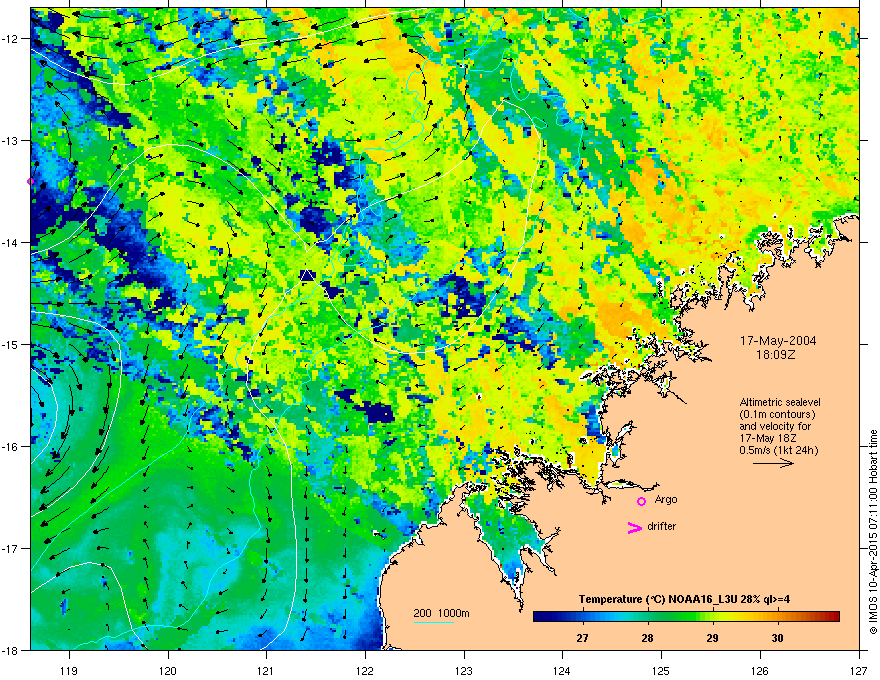The image size is (880, 680).
Task: Click the '200 1000m' depth label
Action: (441, 613)
